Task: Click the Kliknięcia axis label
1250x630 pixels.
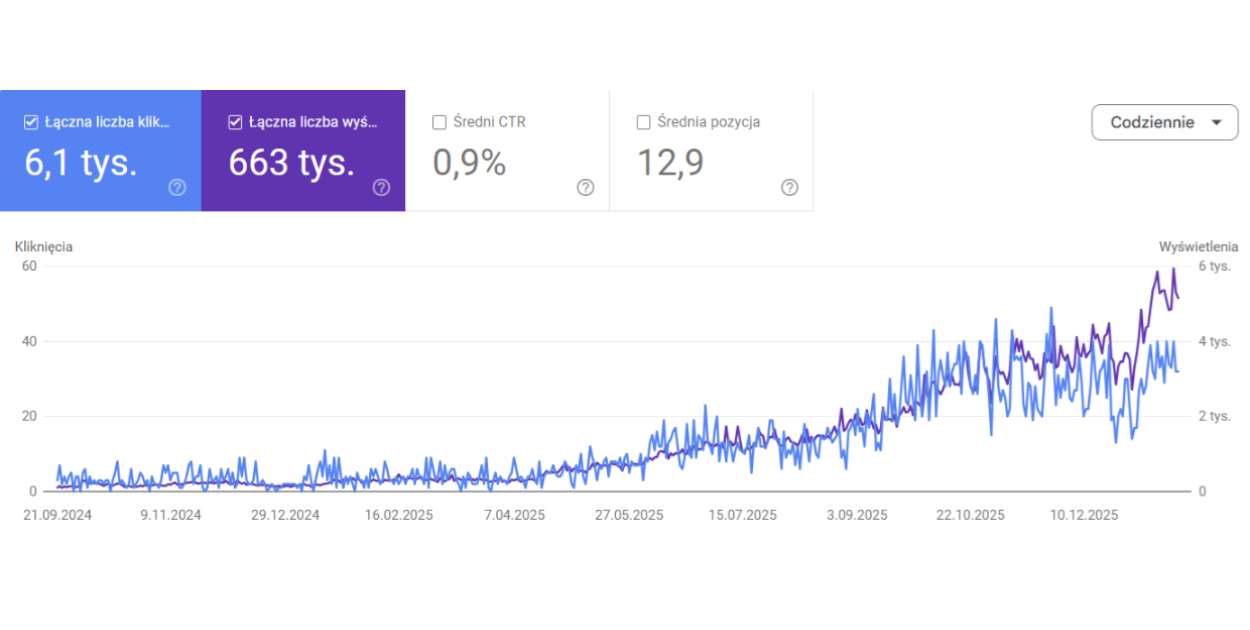Action: [44, 246]
